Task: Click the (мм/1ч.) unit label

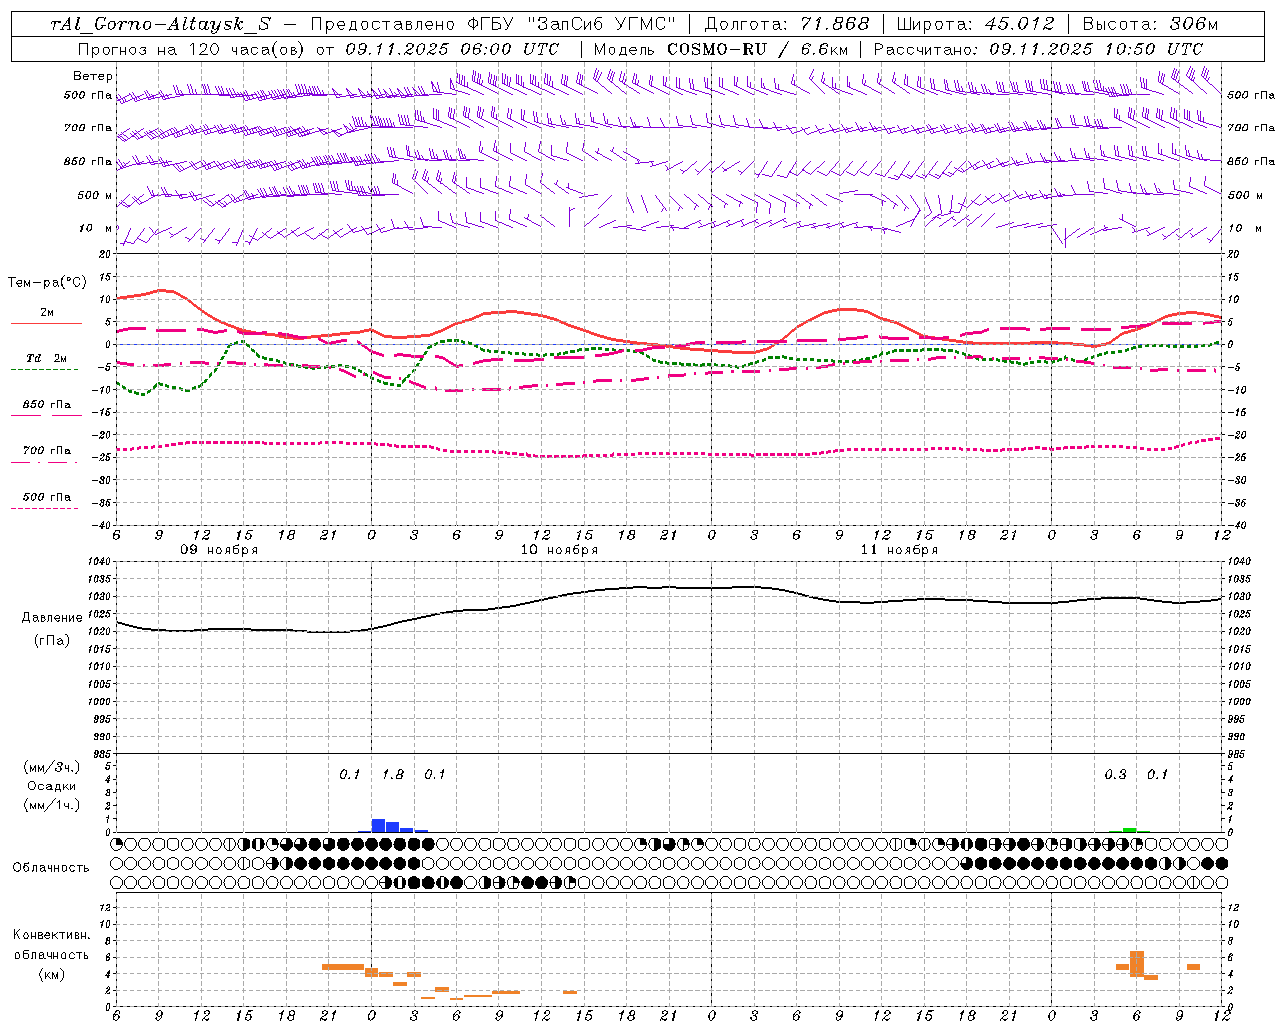Action: click(x=52, y=805)
